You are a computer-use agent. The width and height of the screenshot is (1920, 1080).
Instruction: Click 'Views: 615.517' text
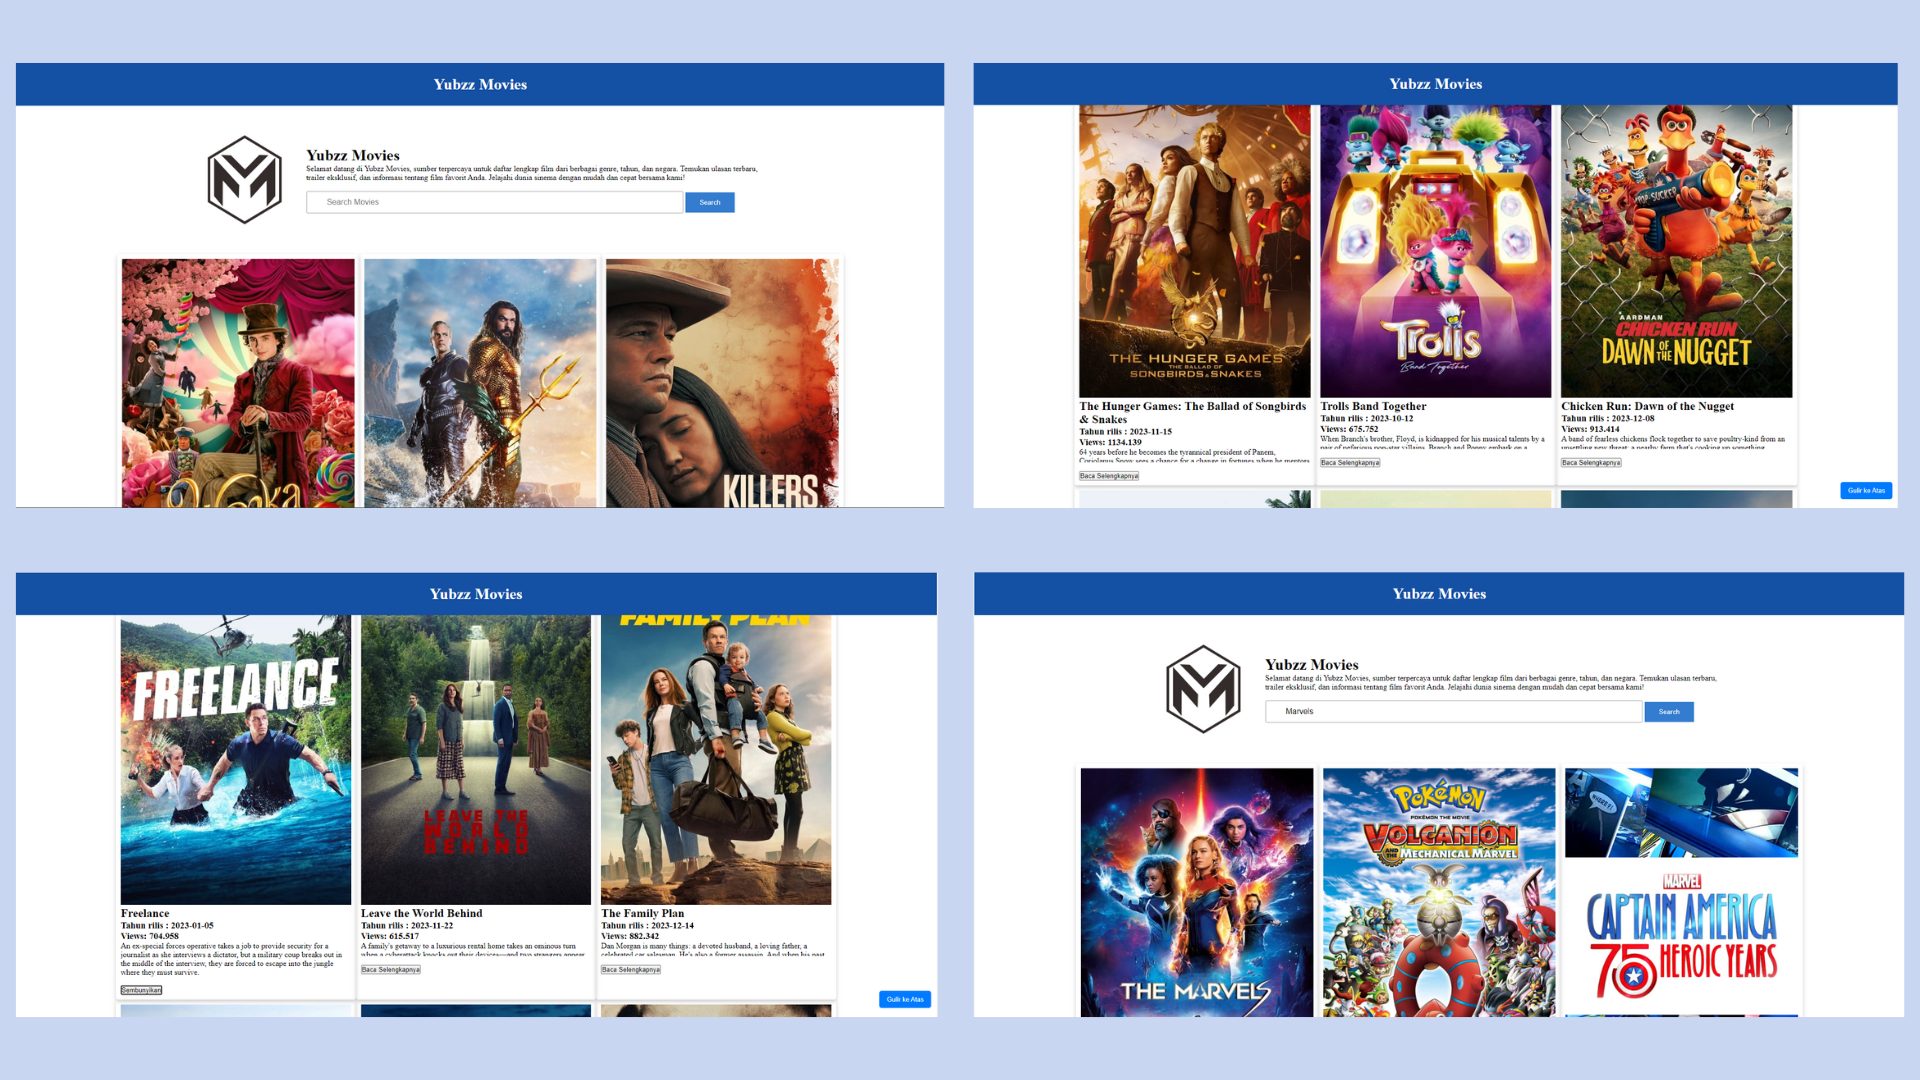tap(390, 936)
